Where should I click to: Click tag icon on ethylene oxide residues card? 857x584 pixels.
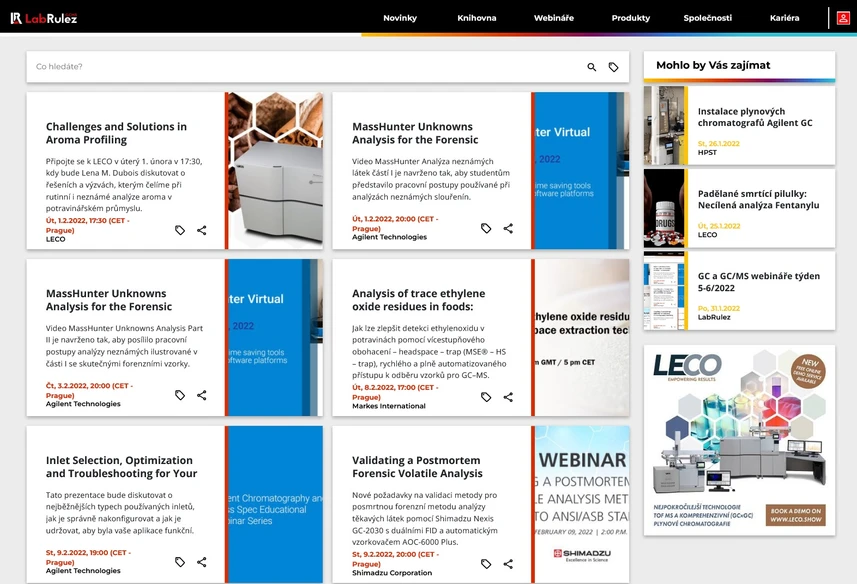pos(486,397)
